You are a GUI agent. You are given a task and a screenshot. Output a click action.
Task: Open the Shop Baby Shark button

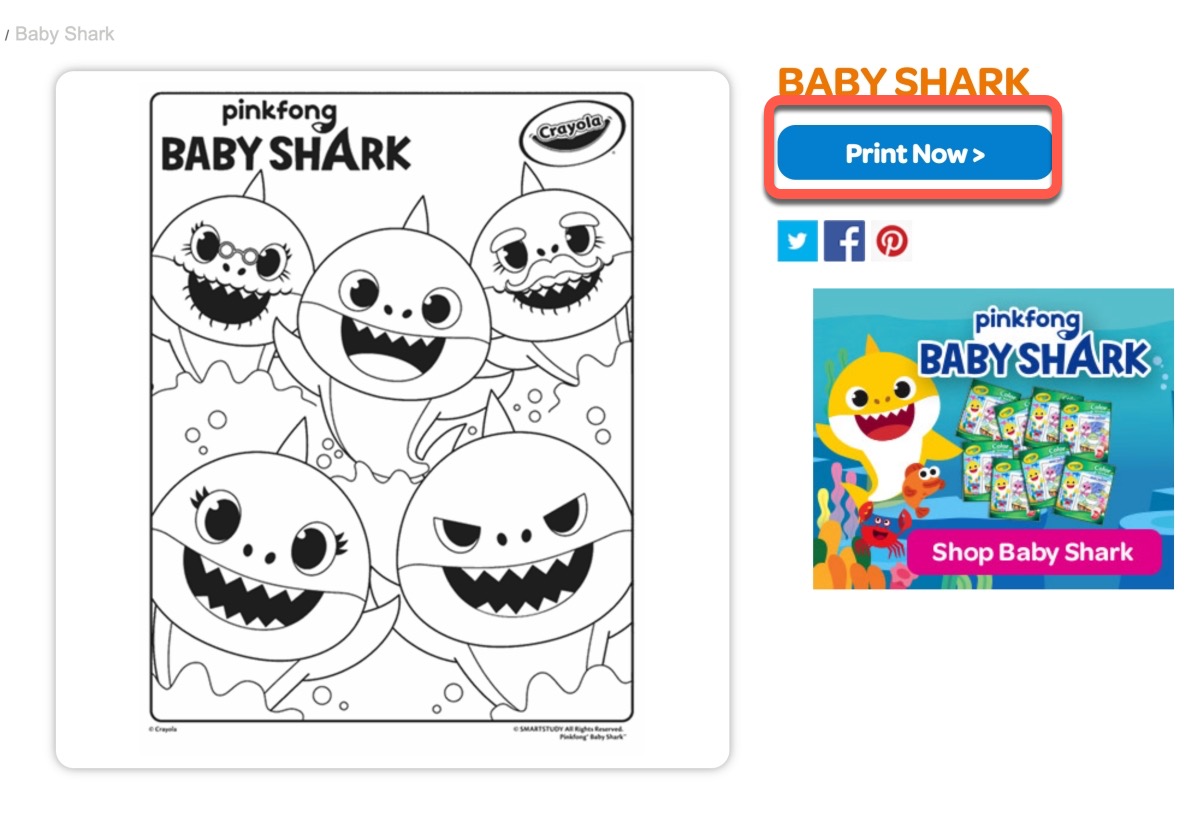click(x=1033, y=552)
